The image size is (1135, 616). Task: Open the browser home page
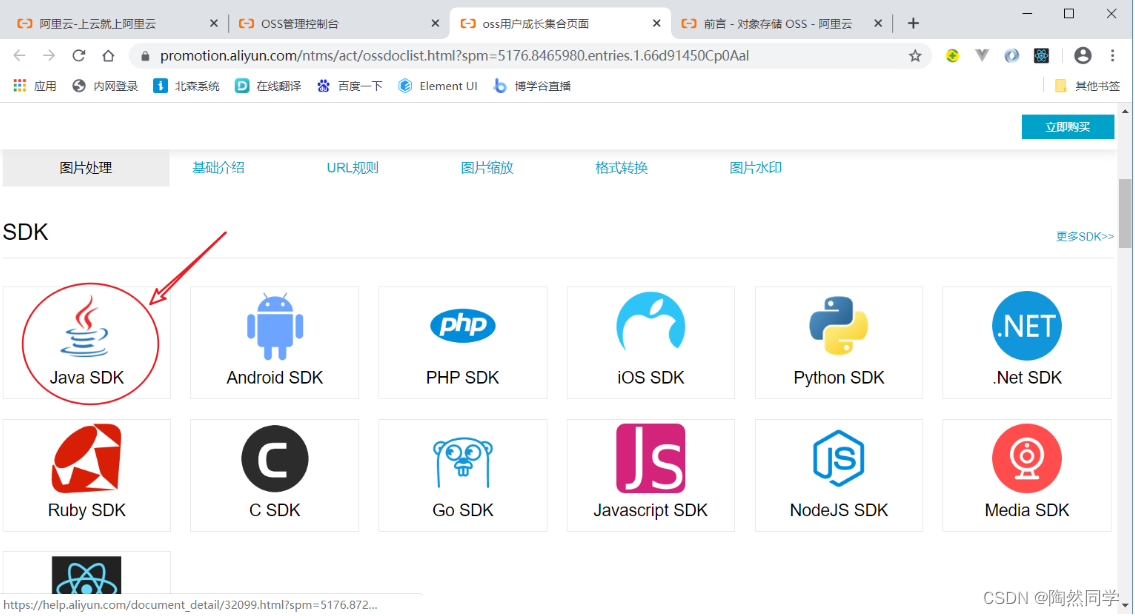coord(108,56)
